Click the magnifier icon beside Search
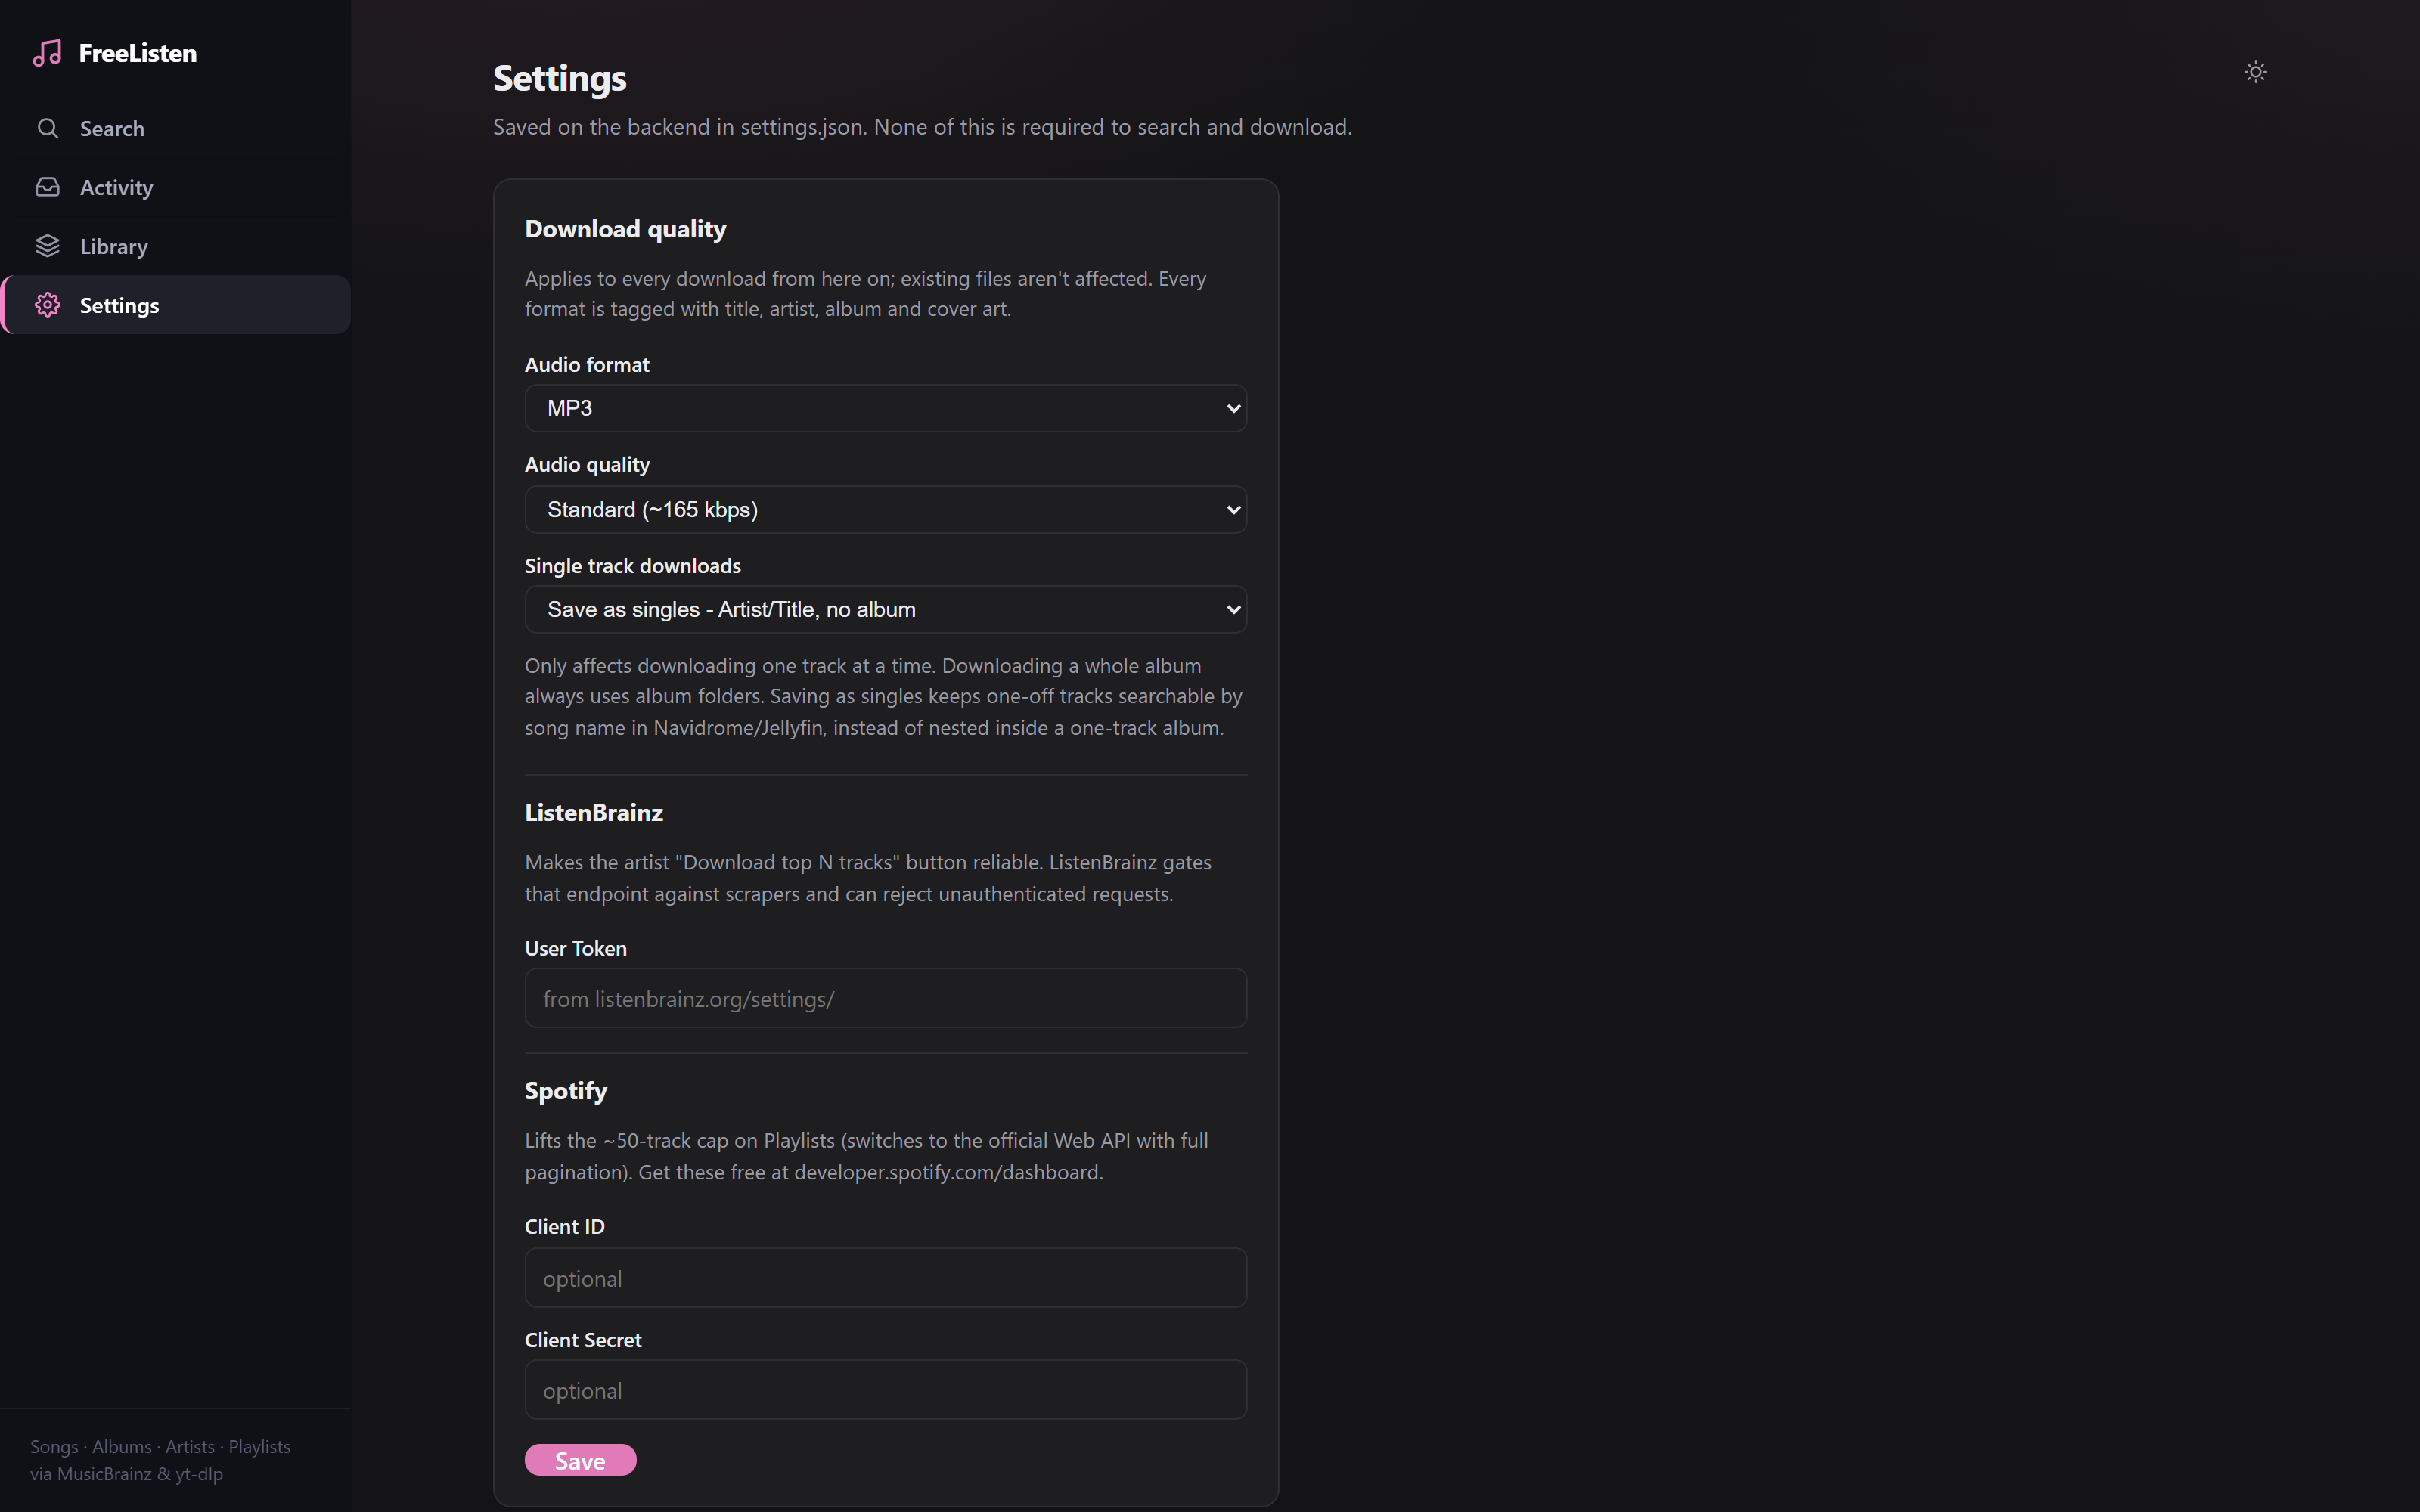The width and height of the screenshot is (2420, 1512). coord(47,128)
